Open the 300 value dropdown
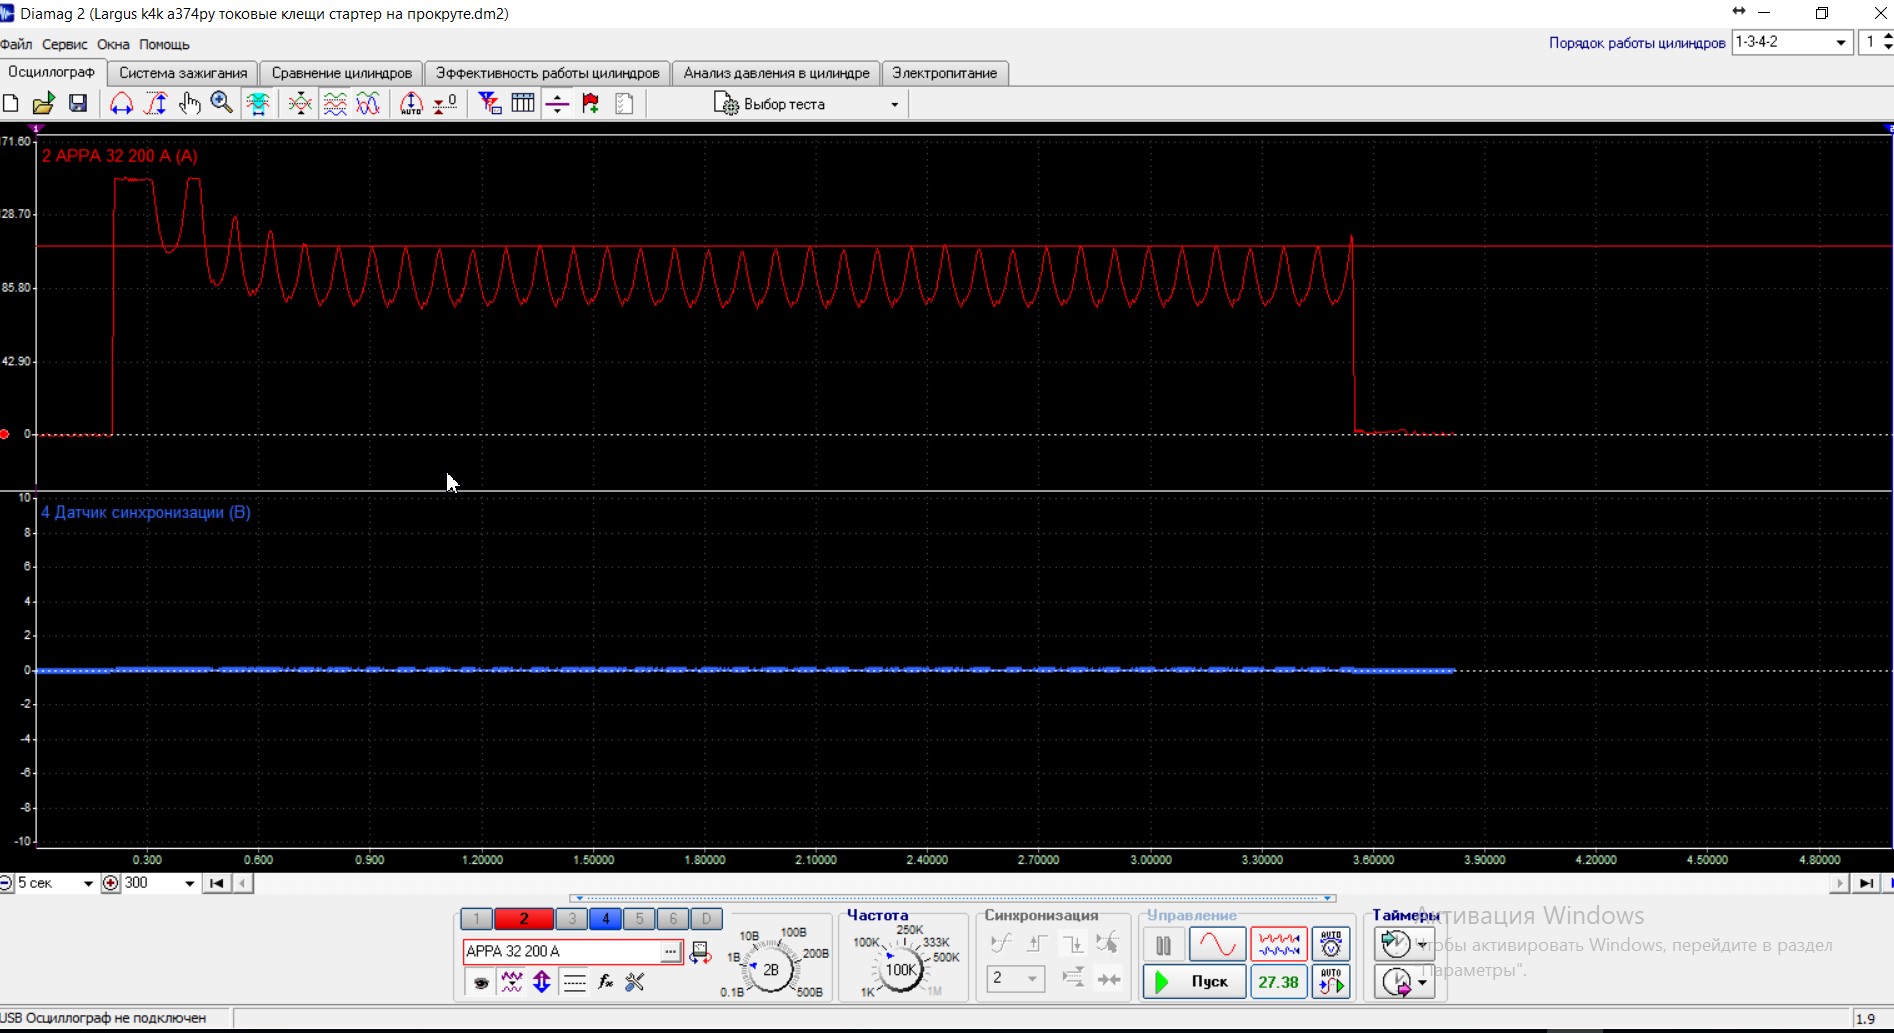 189,884
